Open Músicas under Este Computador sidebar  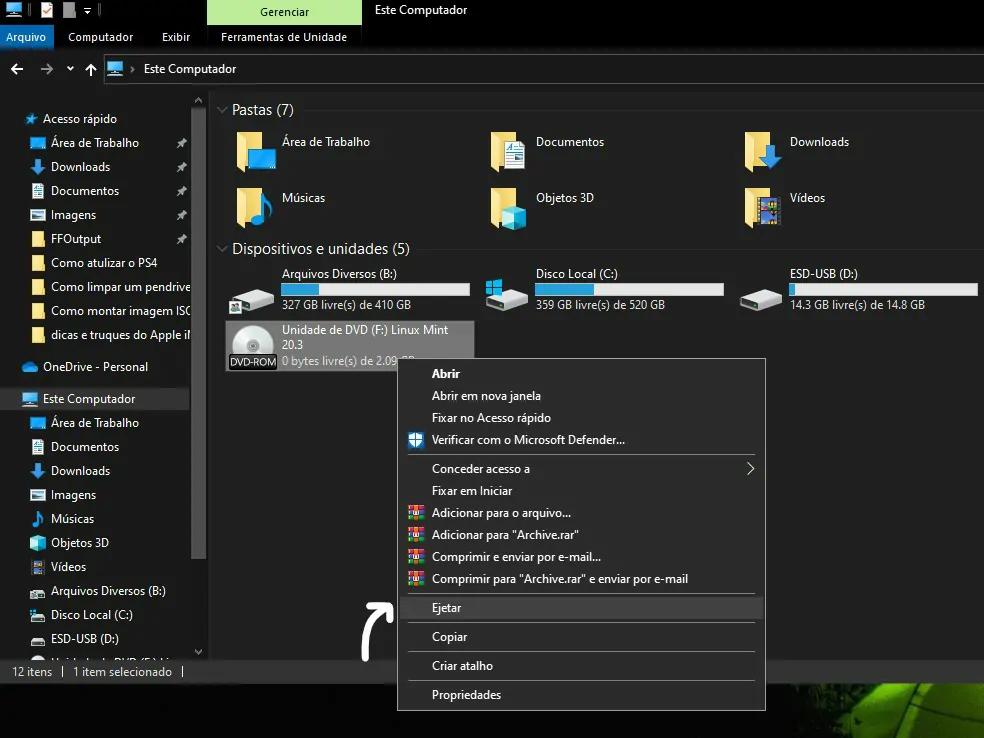click(72, 519)
